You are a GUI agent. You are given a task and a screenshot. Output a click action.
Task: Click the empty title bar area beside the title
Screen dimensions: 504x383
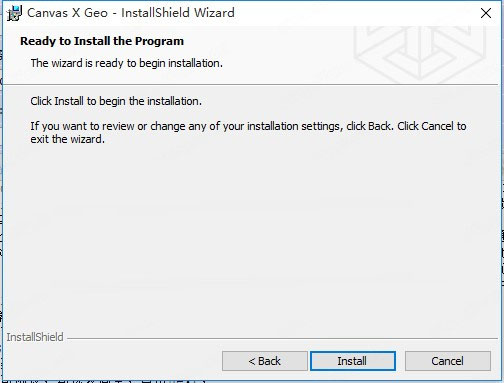pyautogui.click(x=353, y=13)
